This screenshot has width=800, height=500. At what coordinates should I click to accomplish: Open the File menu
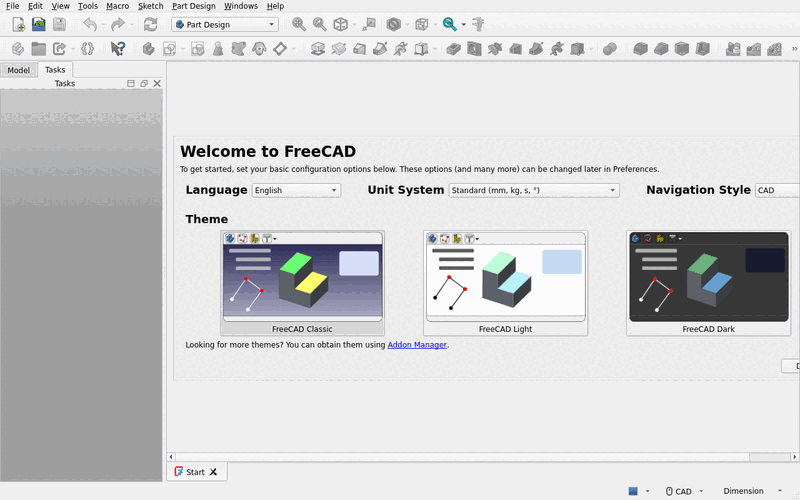12,6
